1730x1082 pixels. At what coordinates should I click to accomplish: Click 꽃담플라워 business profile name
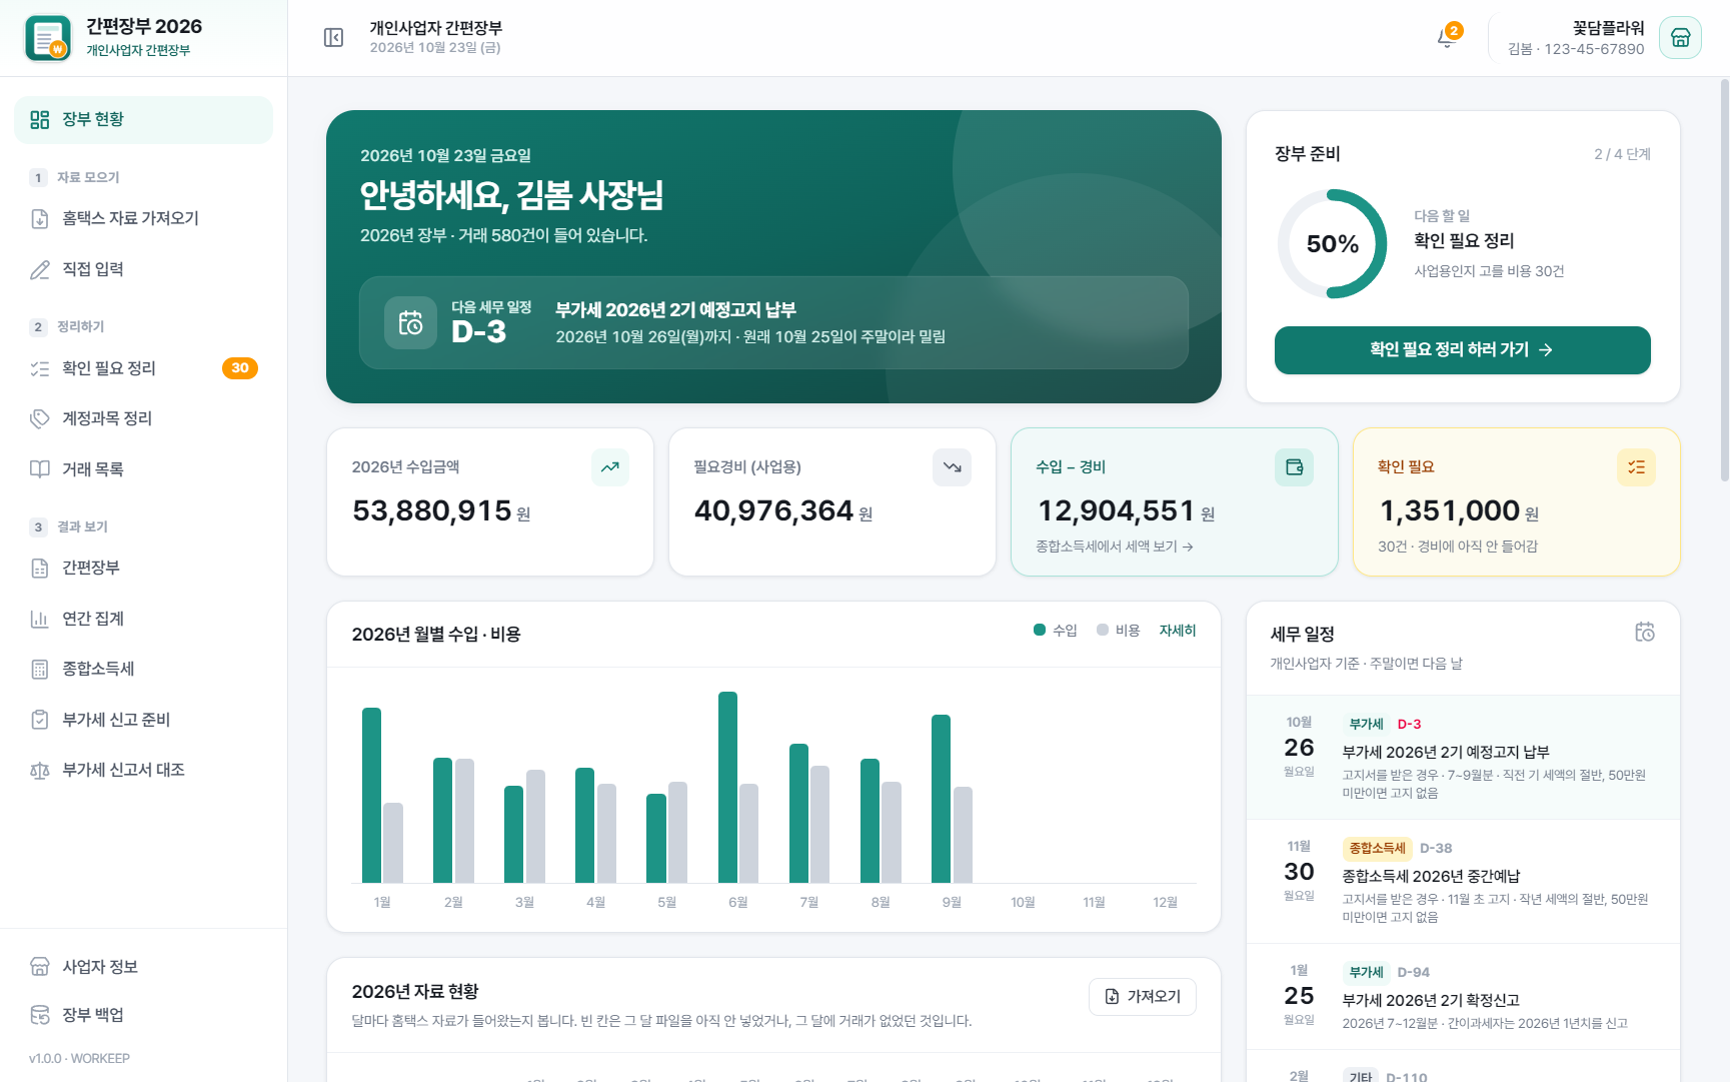[1608, 28]
